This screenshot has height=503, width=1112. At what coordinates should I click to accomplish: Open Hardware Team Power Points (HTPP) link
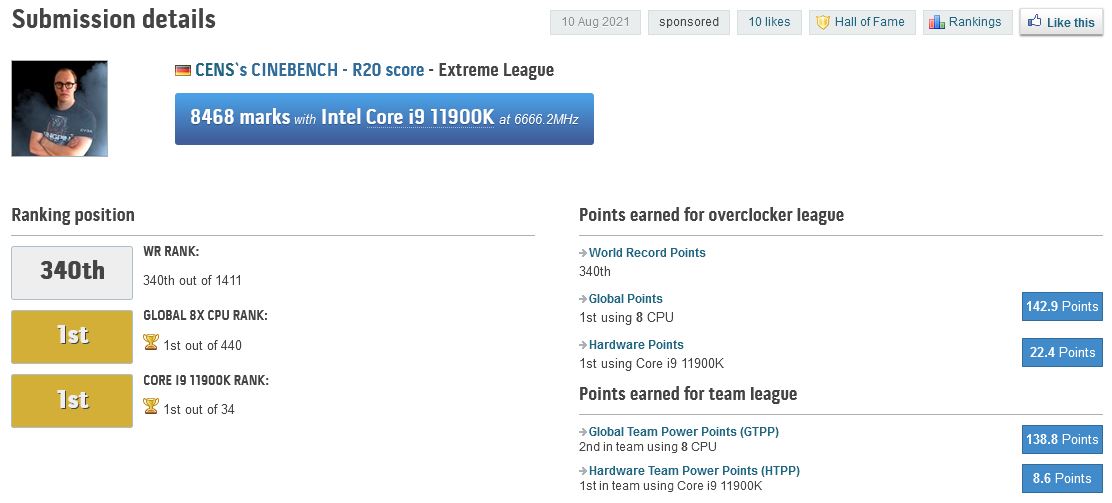(x=694, y=470)
